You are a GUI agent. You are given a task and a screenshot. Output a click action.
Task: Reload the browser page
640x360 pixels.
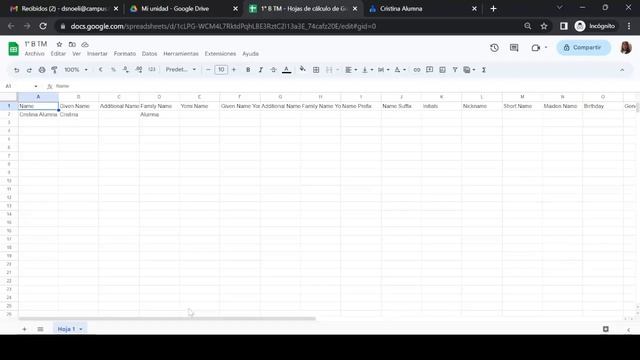tap(43, 26)
